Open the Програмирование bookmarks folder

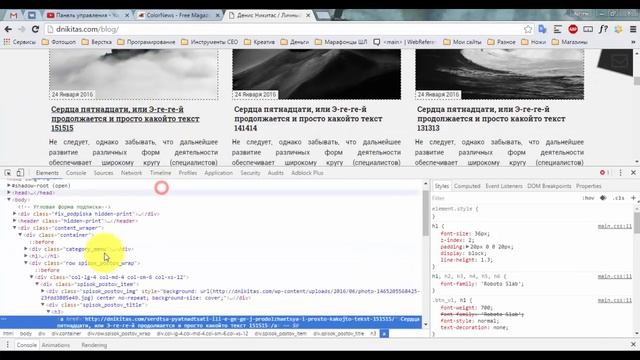point(146,42)
